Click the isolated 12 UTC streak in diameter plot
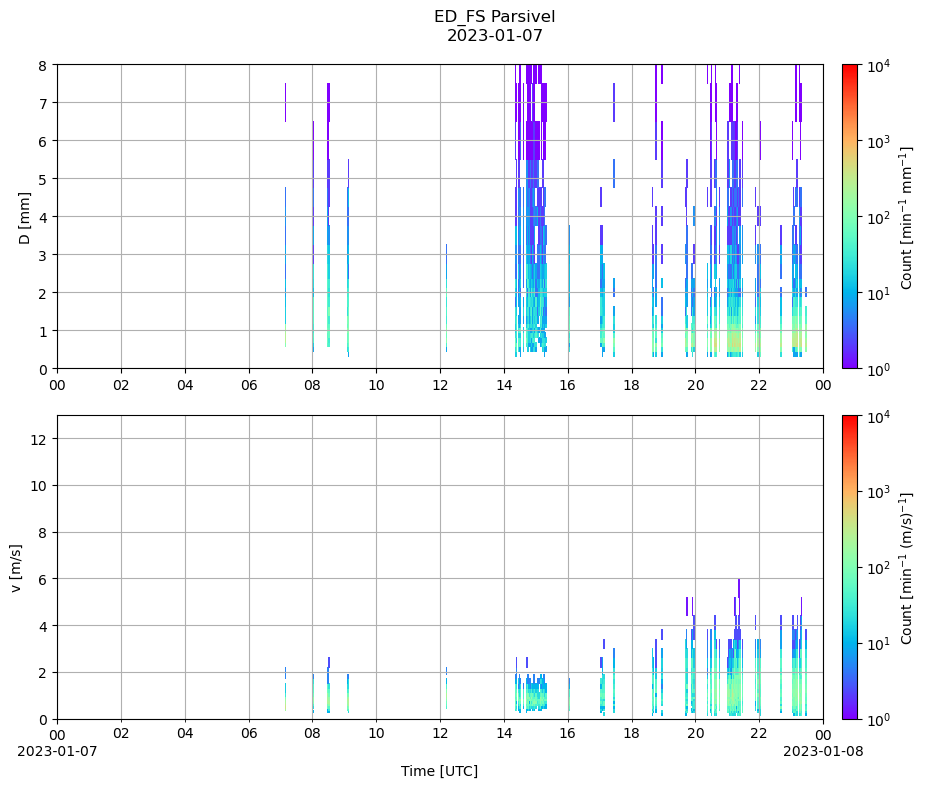Screen dimensions: 927x788 [x=446, y=297]
